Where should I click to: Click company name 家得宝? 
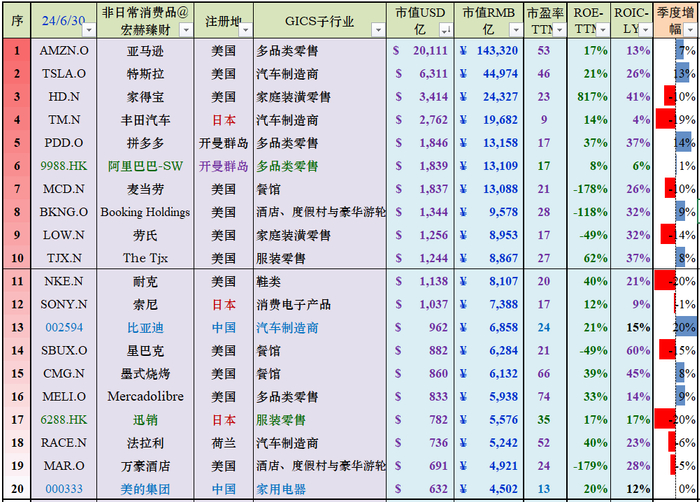(146, 96)
